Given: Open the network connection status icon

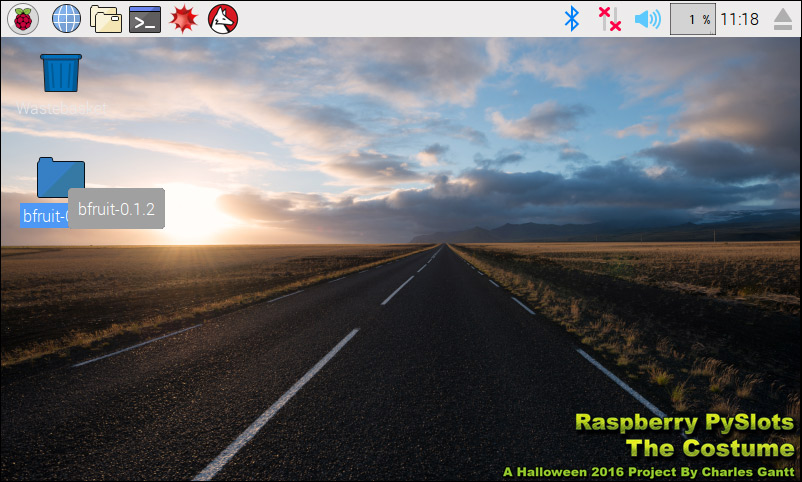Looking at the screenshot, I should click(x=610, y=19).
